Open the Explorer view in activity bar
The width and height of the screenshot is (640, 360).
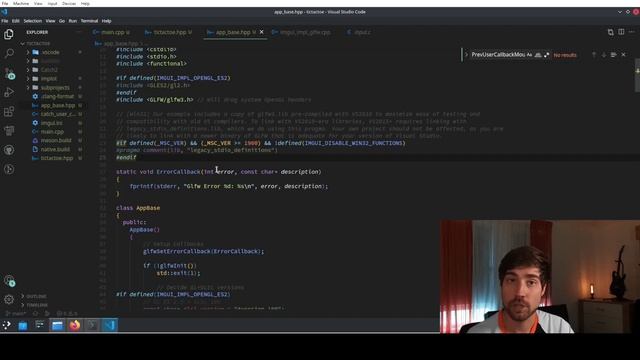click(9, 34)
